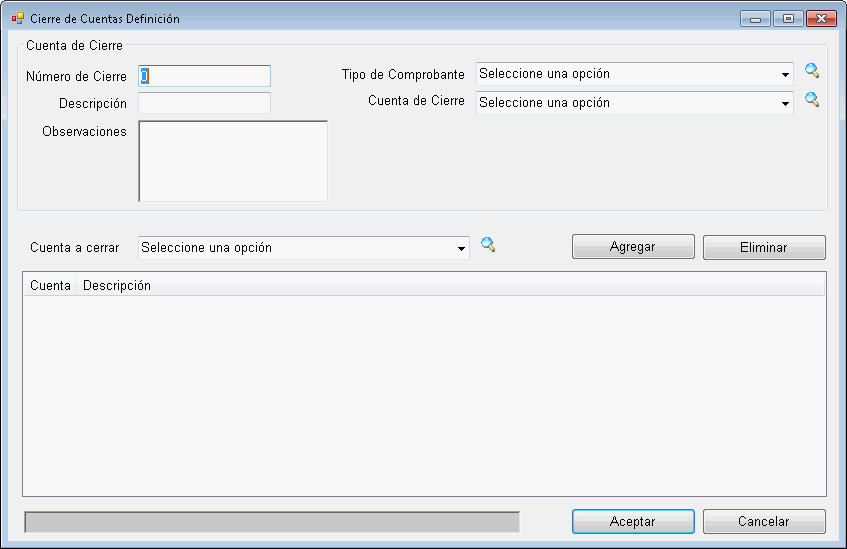
Task: Click the Cancelar button
Action: click(764, 522)
